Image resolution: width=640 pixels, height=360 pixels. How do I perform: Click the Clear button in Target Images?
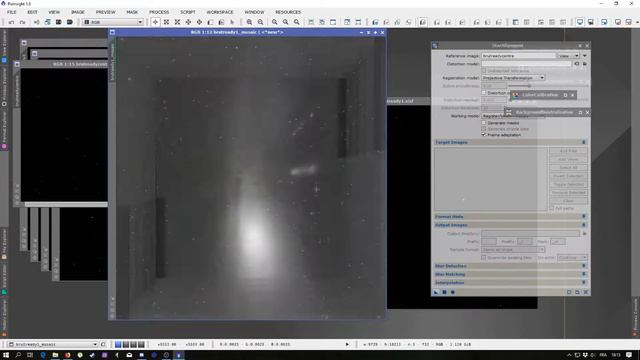[569, 201]
